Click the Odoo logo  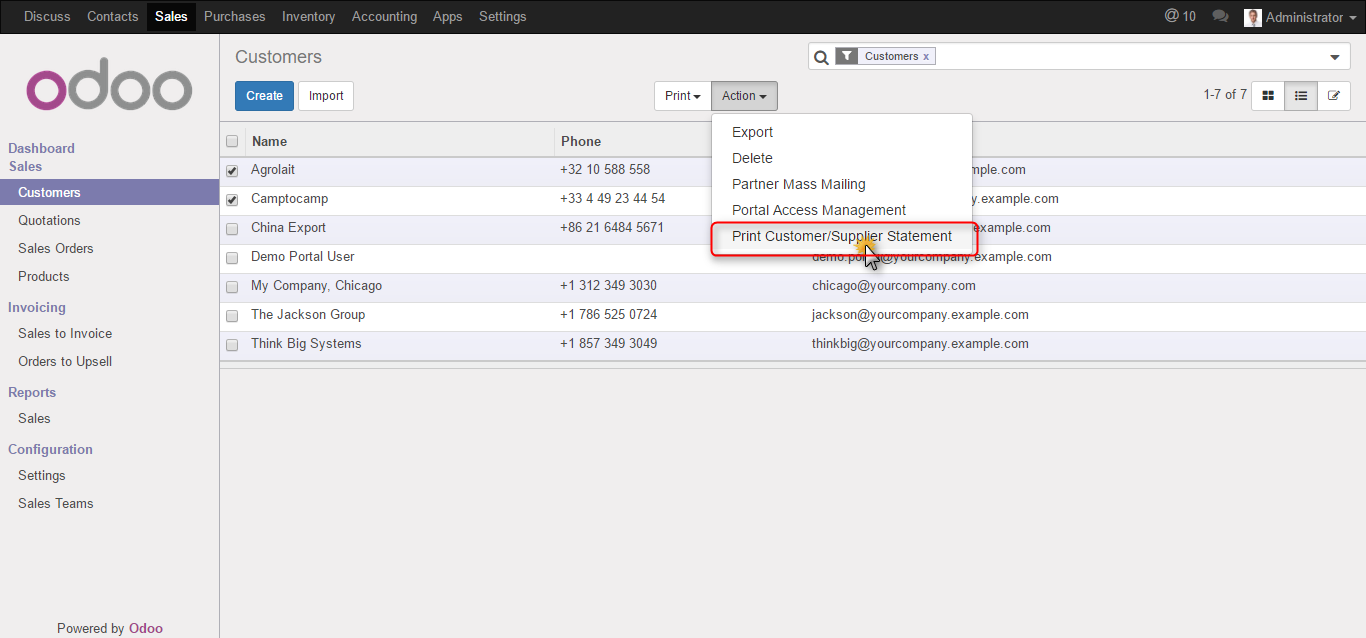point(109,90)
